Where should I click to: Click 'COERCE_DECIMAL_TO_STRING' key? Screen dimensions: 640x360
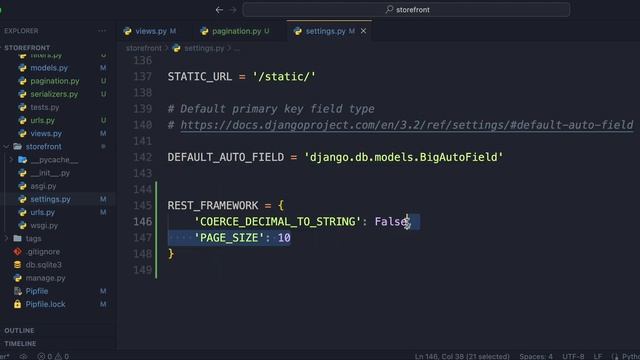point(277,222)
